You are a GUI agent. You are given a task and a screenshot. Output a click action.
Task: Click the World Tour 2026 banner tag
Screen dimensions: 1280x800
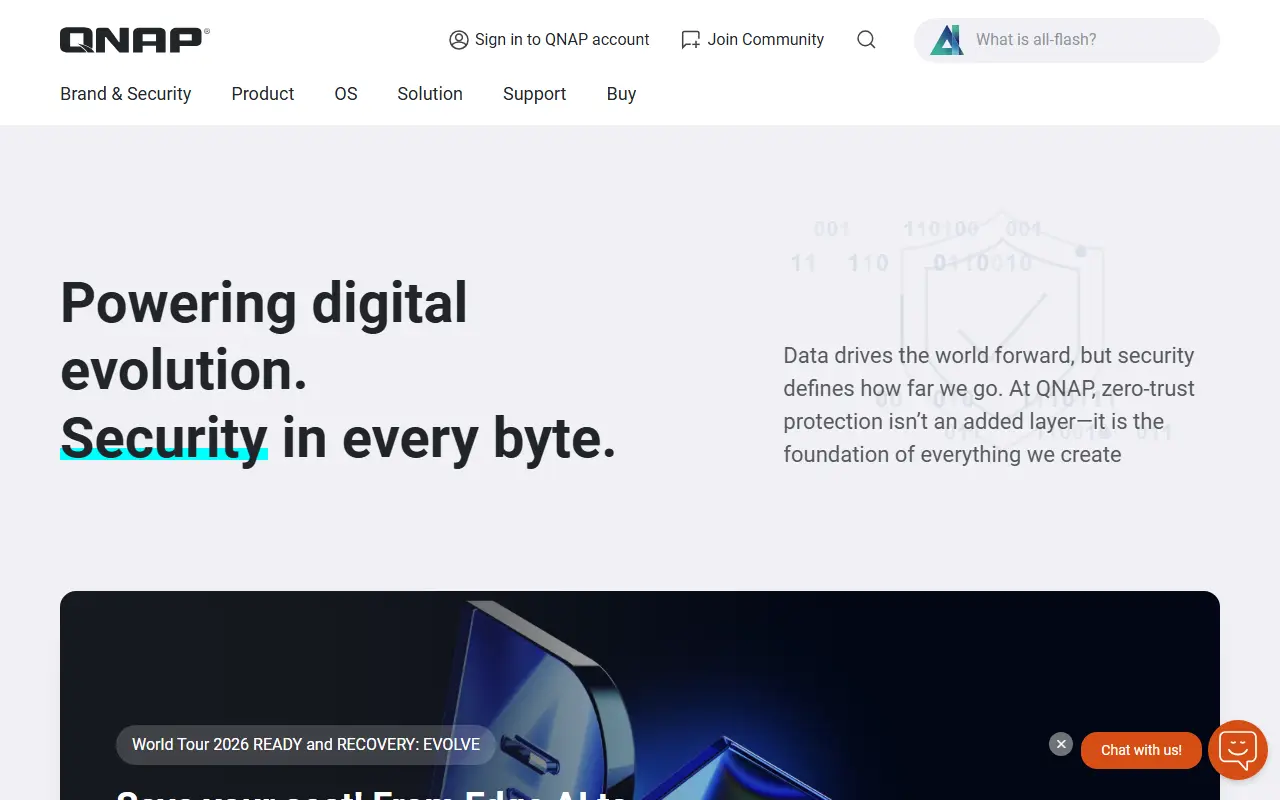306,745
